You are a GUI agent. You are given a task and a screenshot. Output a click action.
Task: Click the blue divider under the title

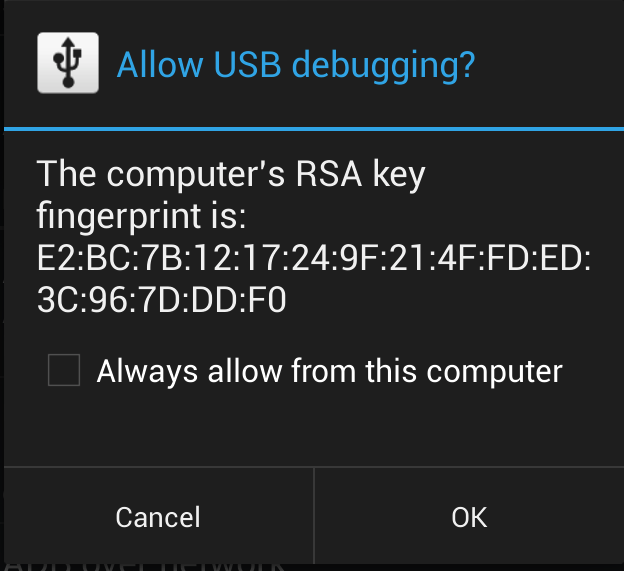[314, 129]
